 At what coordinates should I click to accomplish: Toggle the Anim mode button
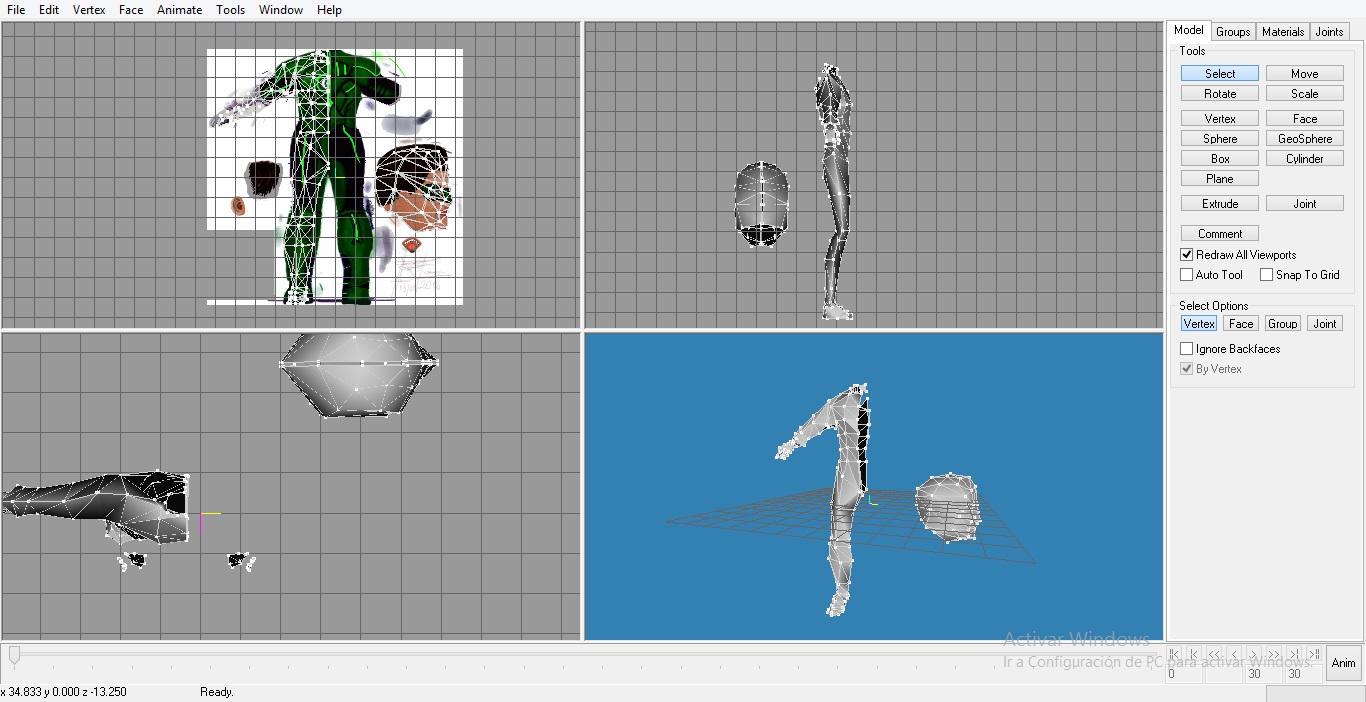click(x=1344, y=663)
